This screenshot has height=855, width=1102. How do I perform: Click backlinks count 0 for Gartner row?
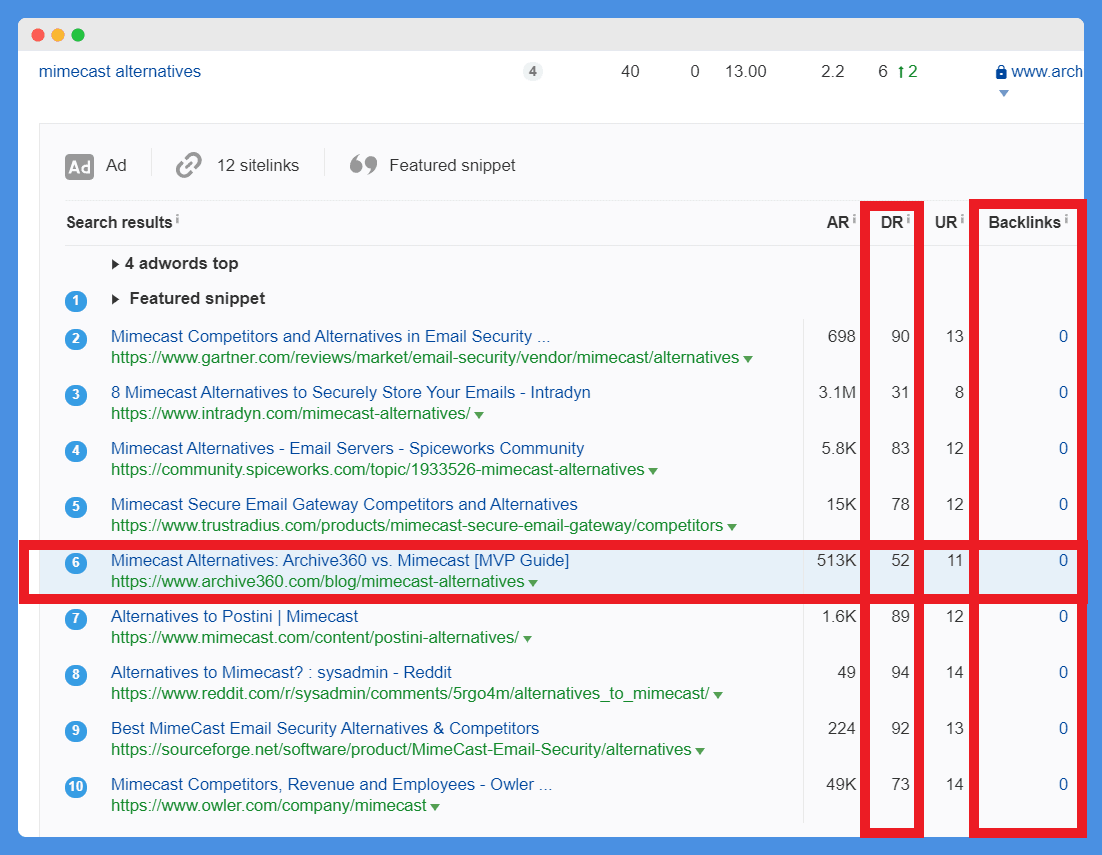point(1063,337)
